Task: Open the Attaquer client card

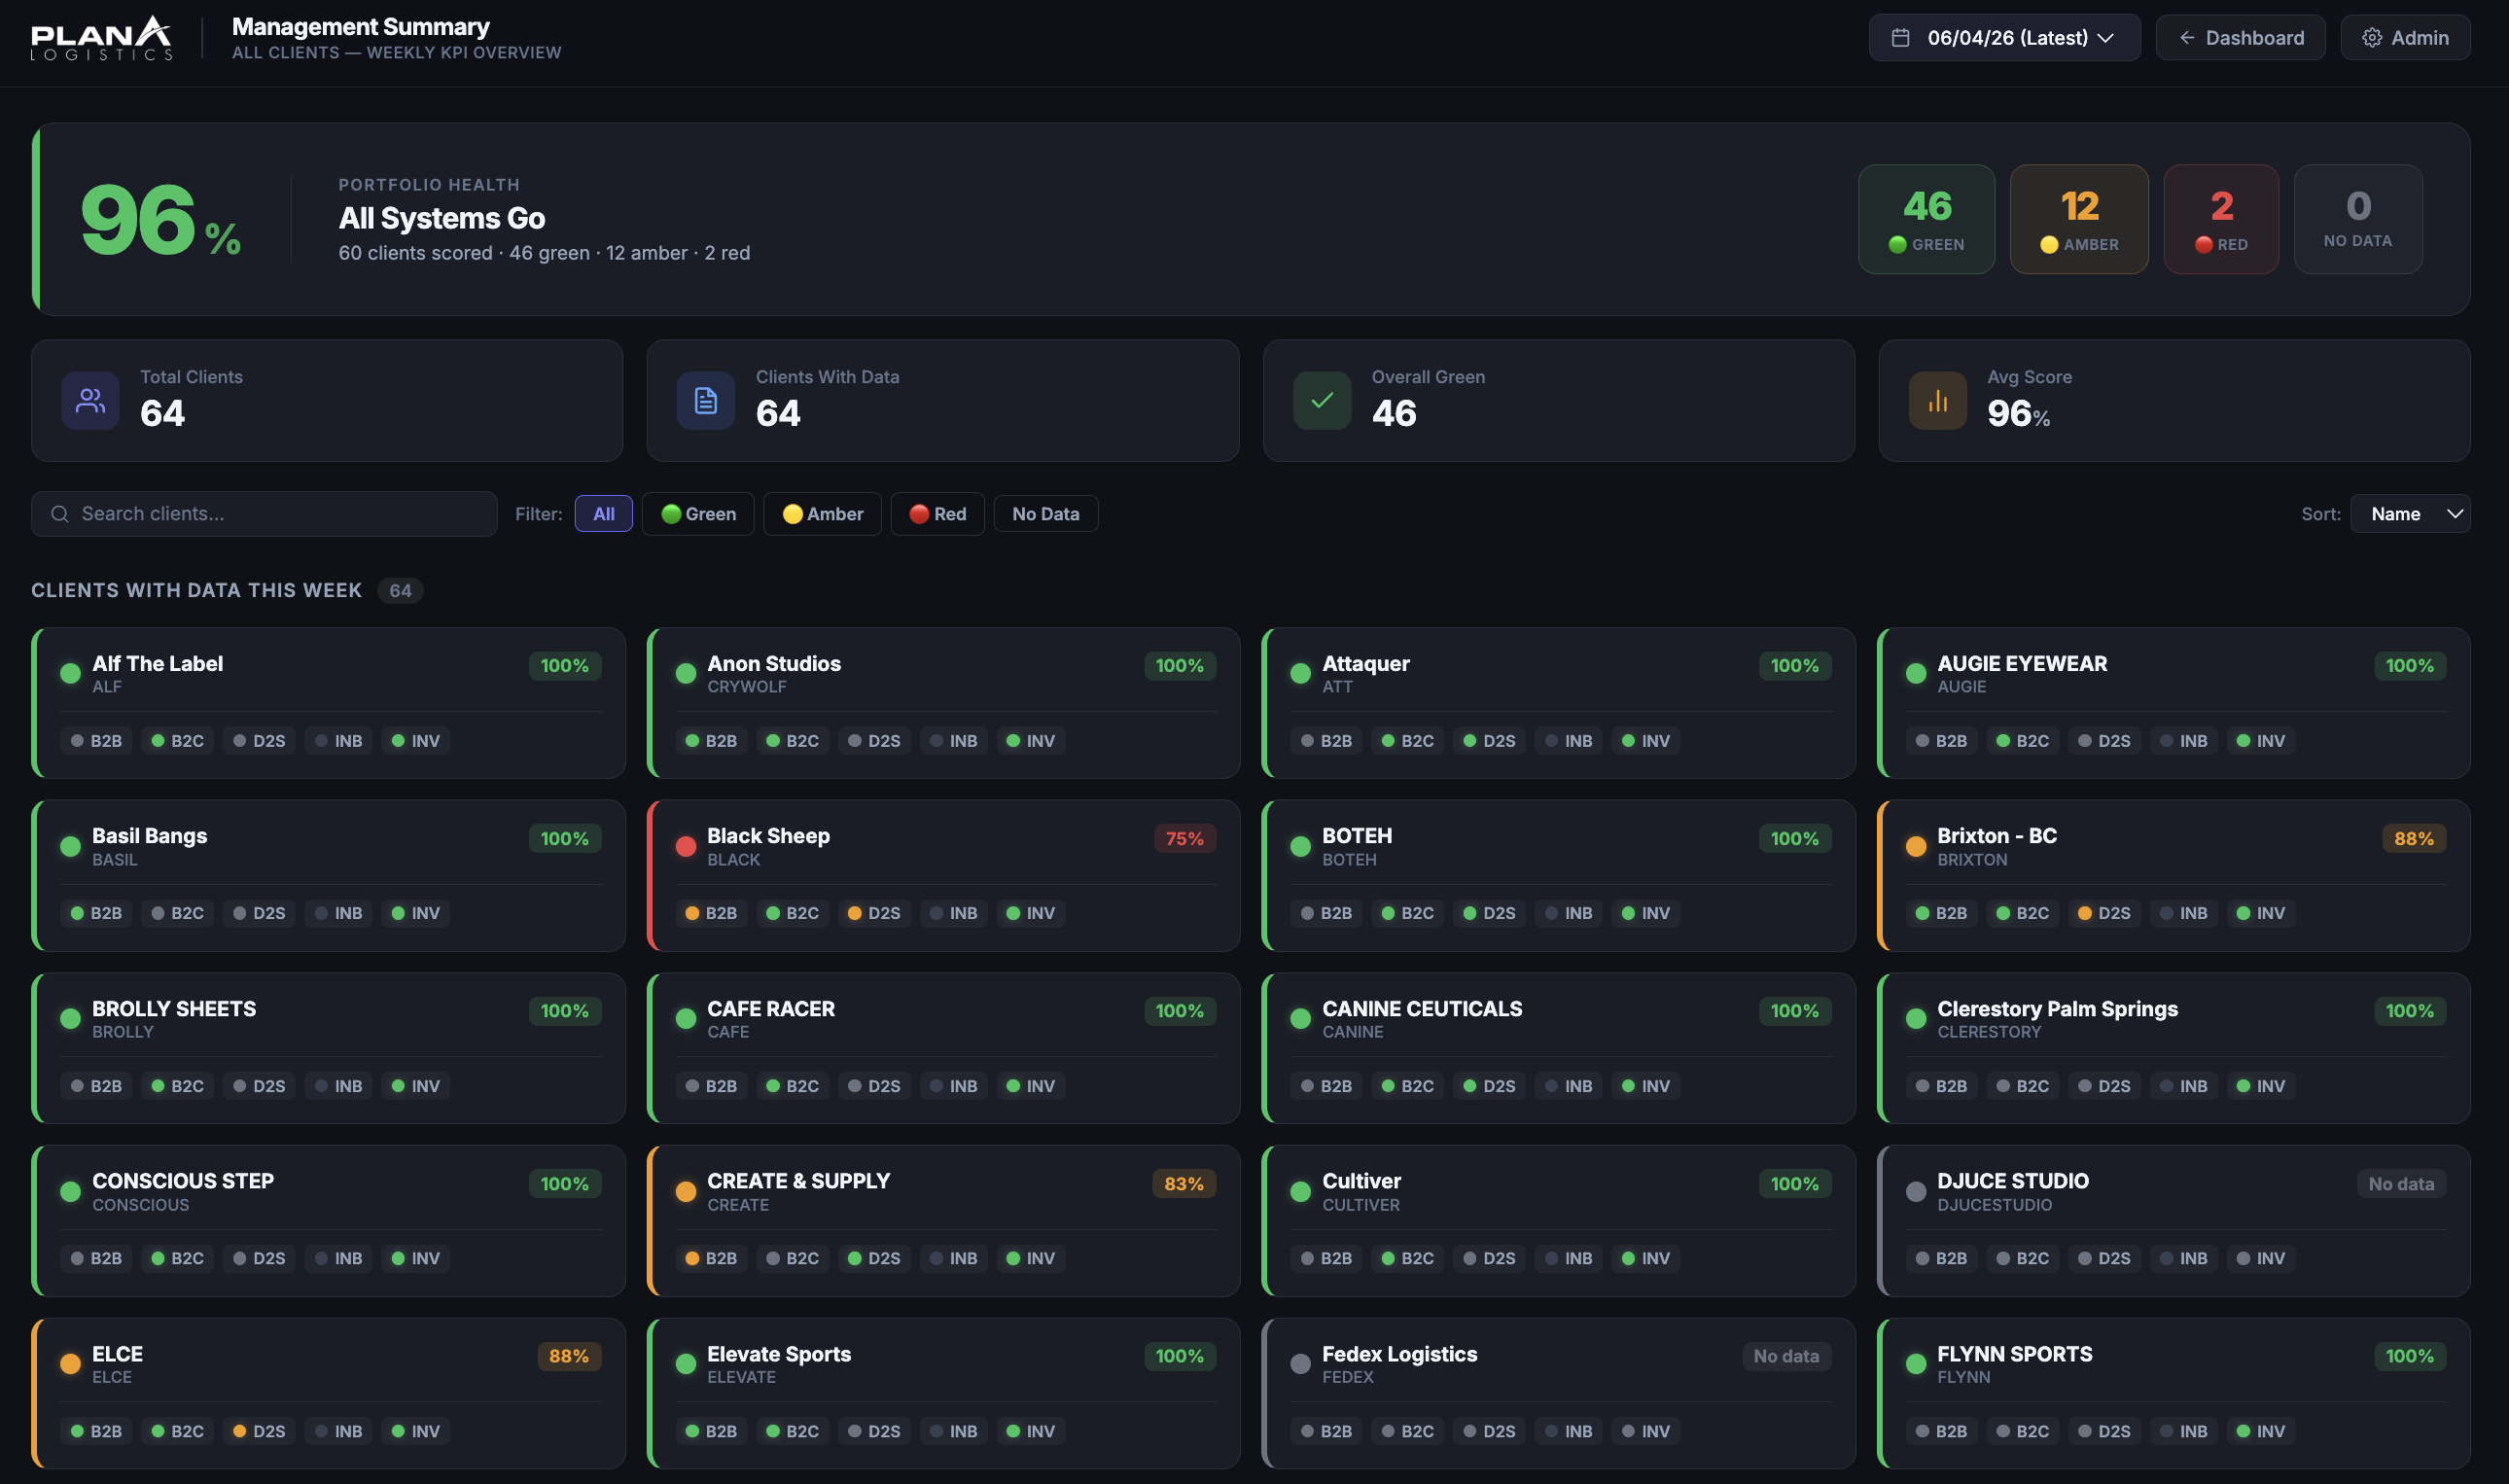Action: pos(1559,703)
